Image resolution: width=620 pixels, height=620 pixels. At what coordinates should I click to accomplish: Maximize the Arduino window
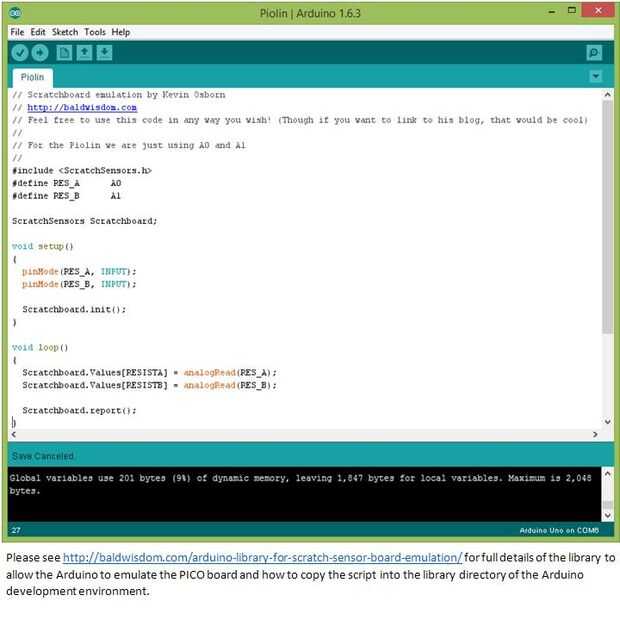pos(572,11)
